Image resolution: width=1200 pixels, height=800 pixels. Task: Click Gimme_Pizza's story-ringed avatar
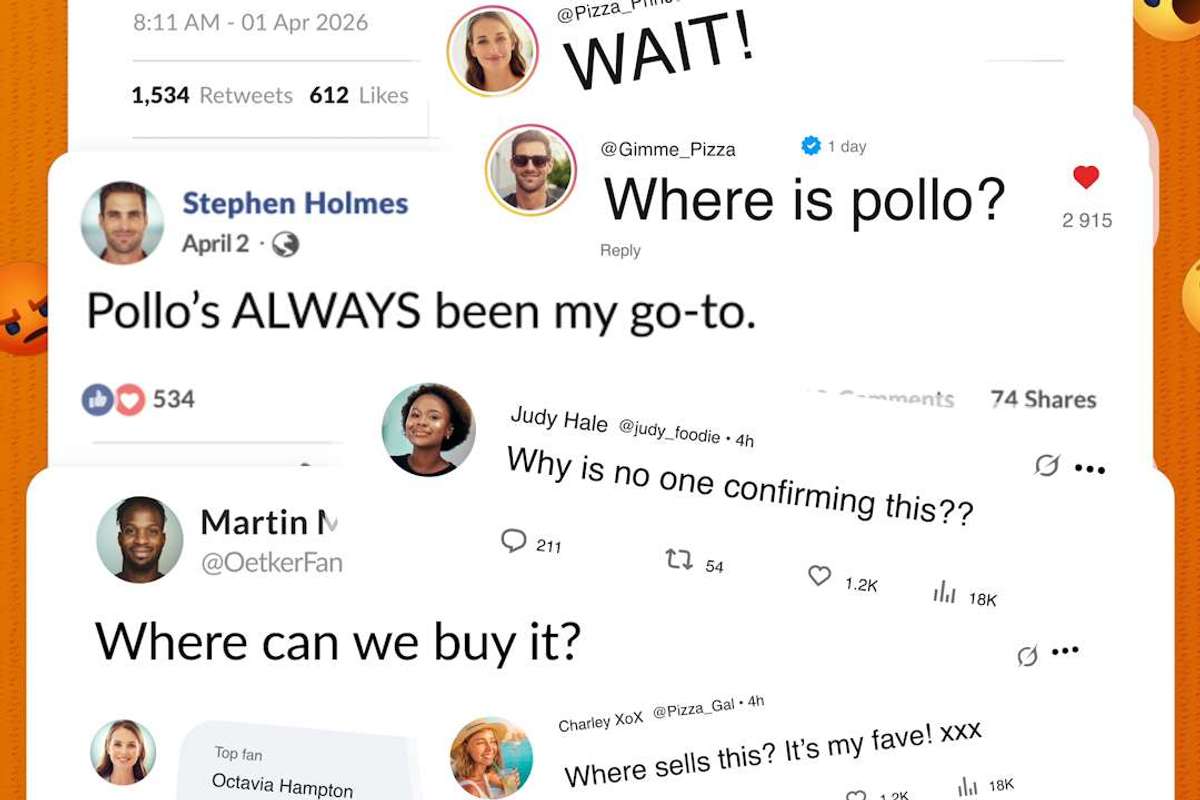[x=531, y=170]
